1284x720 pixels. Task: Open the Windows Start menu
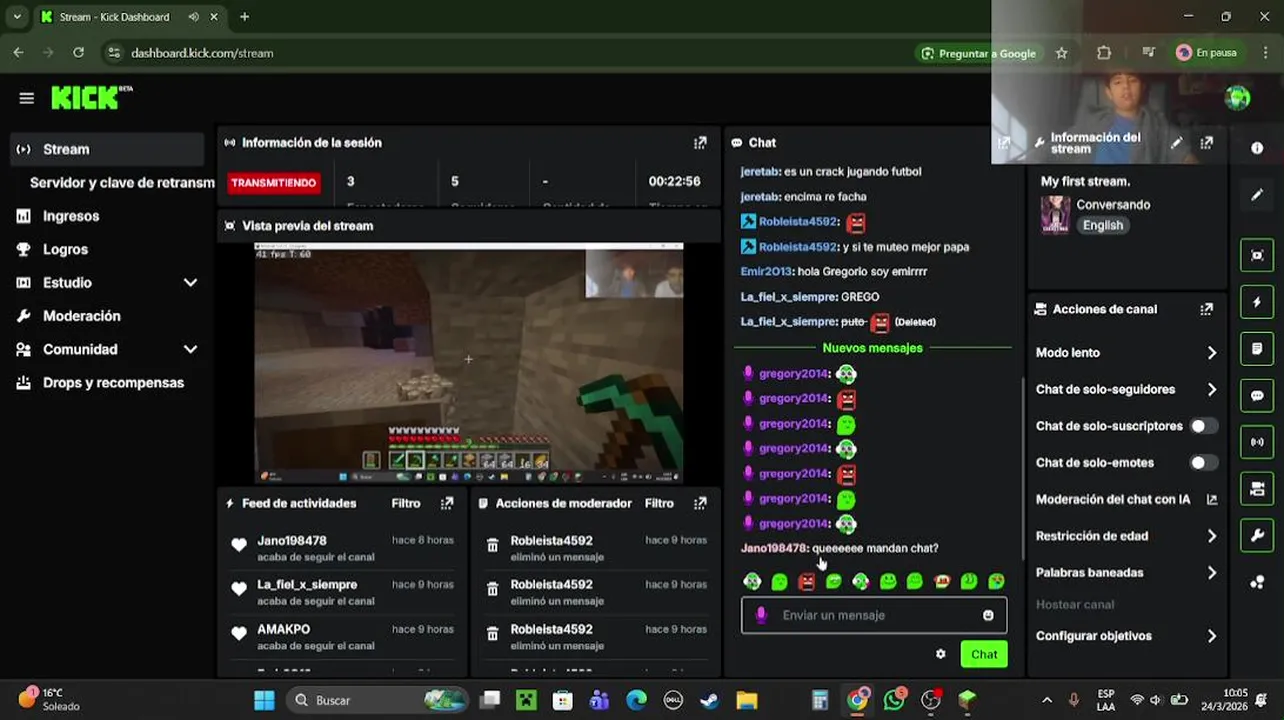(x=264, y=700)
